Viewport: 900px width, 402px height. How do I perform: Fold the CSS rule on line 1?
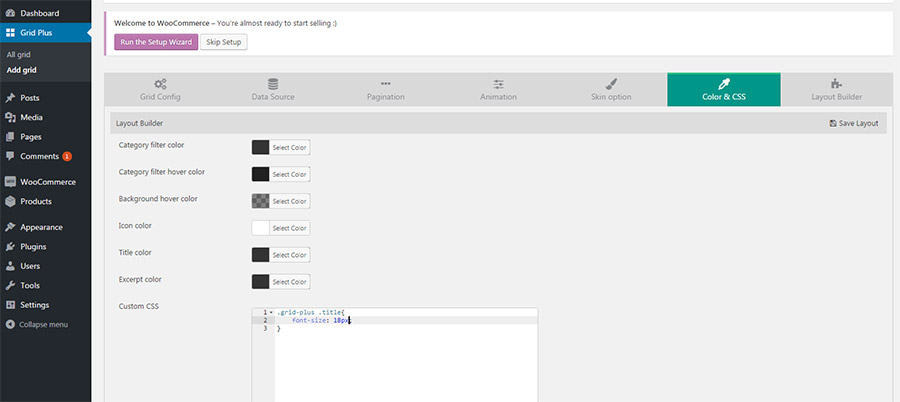pyautogui.click(x=270, y=312)
